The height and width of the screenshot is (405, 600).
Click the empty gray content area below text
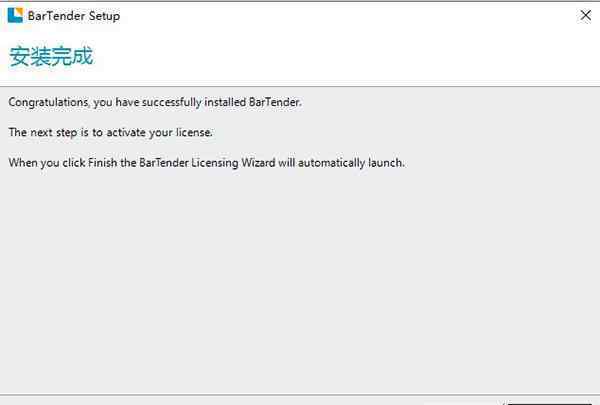pyautogui.click(x=300, y=279)
